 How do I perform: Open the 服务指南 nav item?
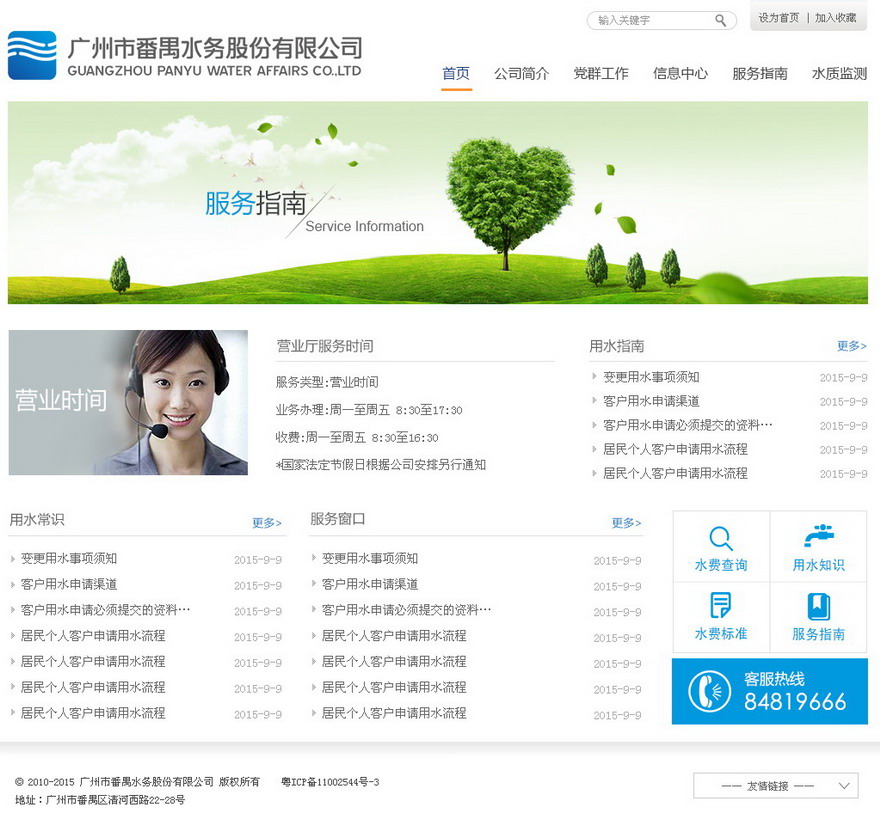[760, 74]
